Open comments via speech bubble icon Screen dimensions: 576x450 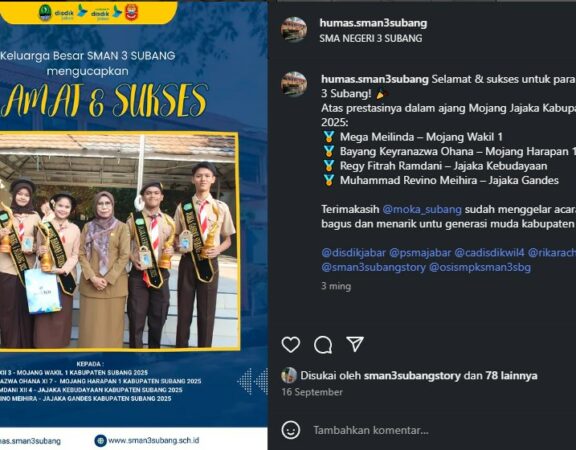coord(323,345)
